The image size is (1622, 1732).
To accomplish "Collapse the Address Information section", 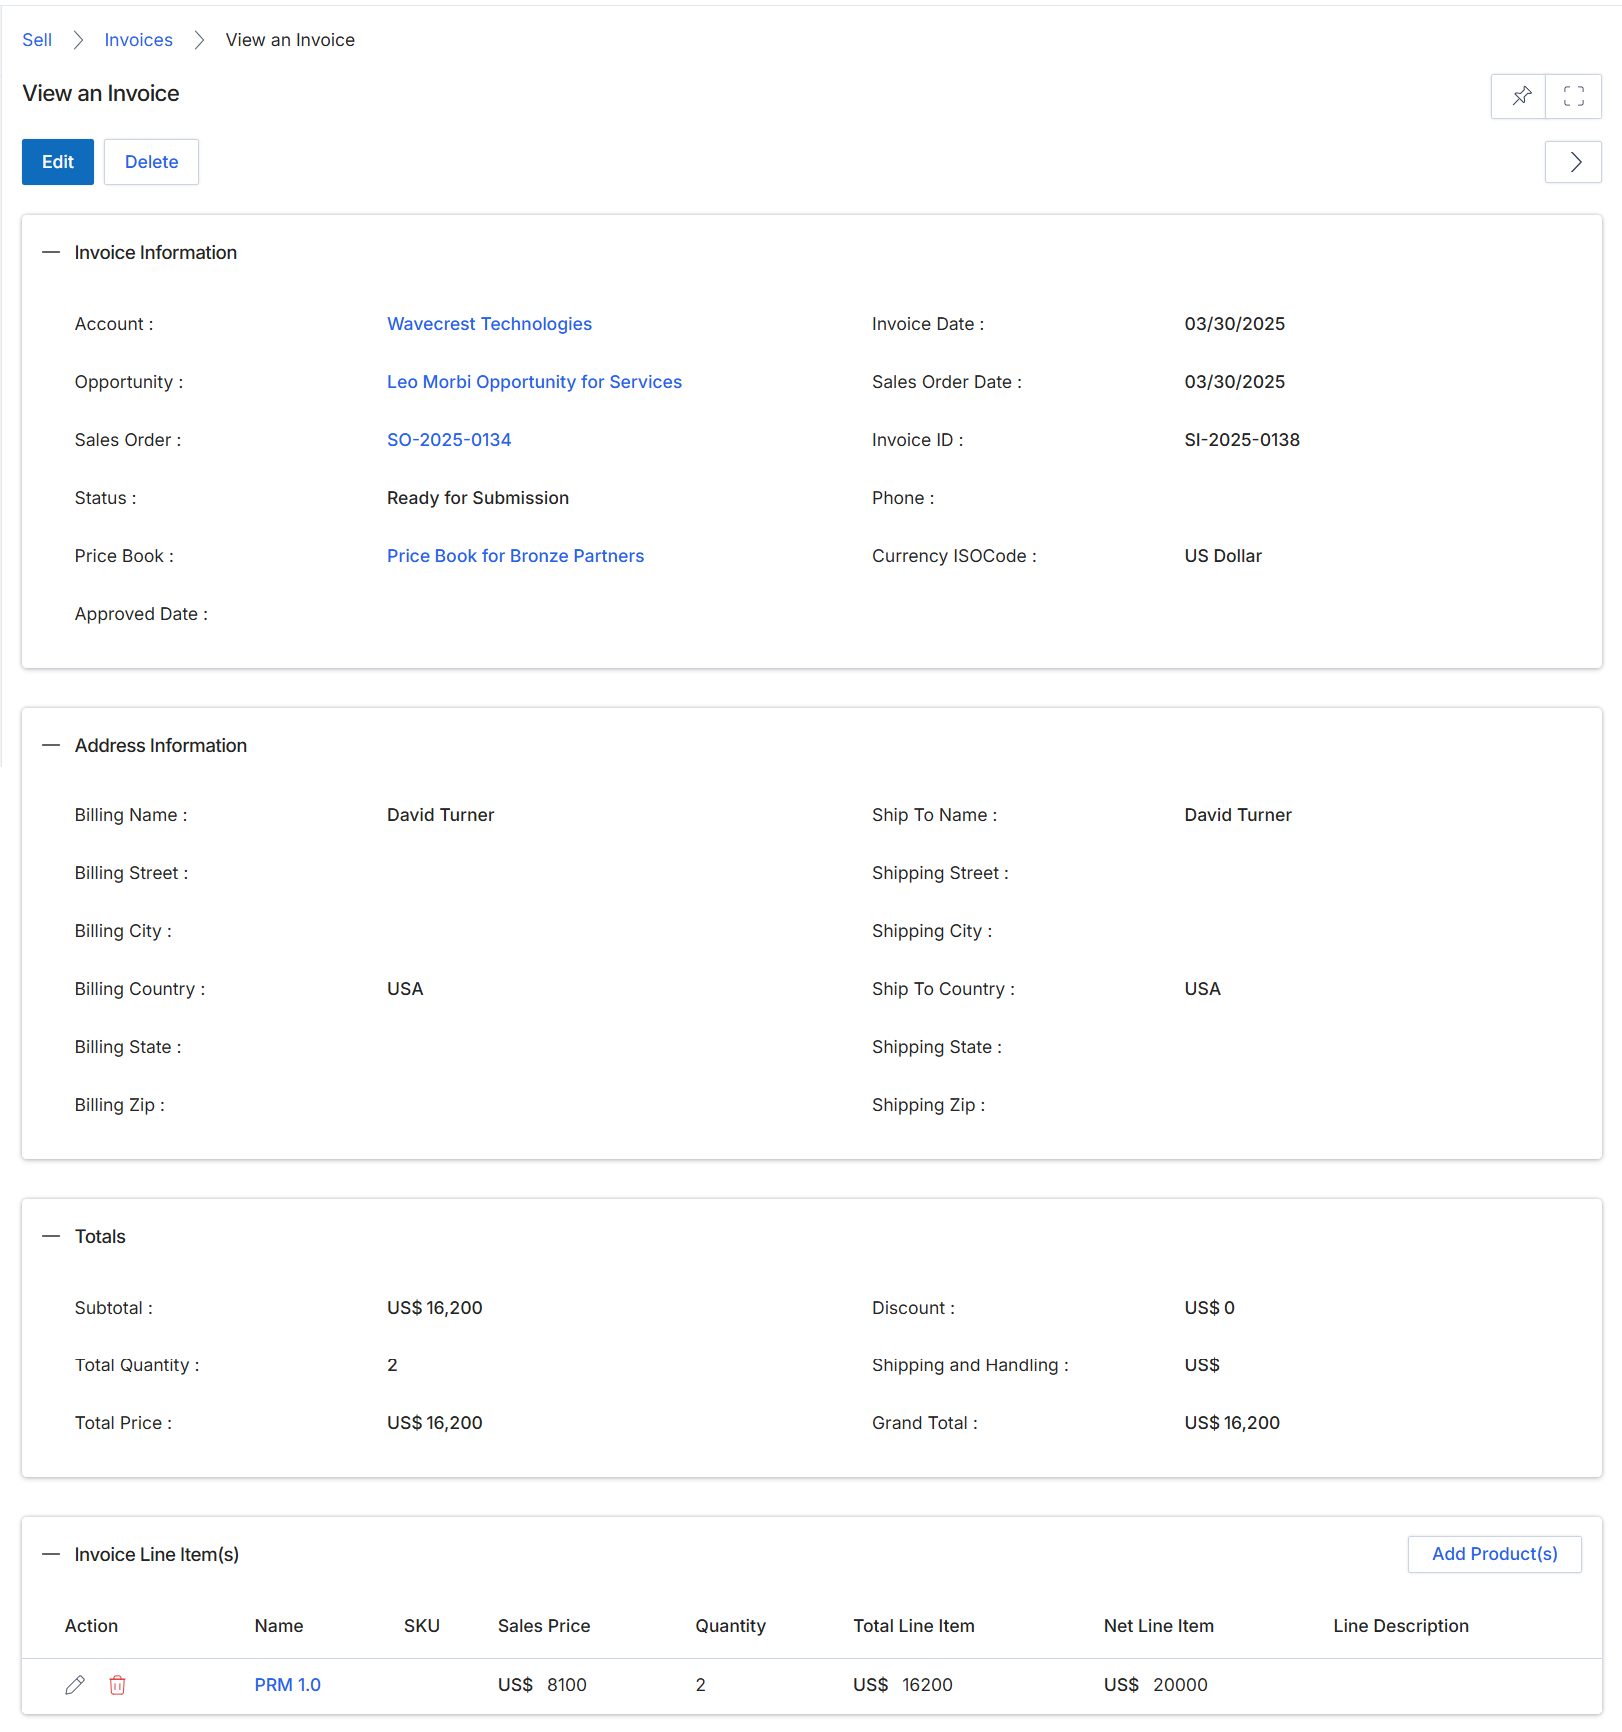I will point(51,745).
